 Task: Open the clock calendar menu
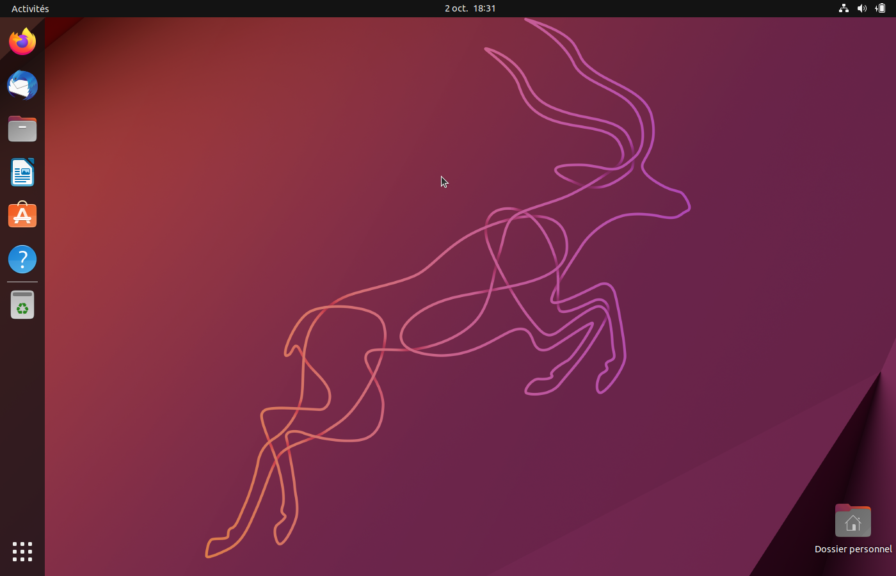pyautogui.click(x=470, y=8)
